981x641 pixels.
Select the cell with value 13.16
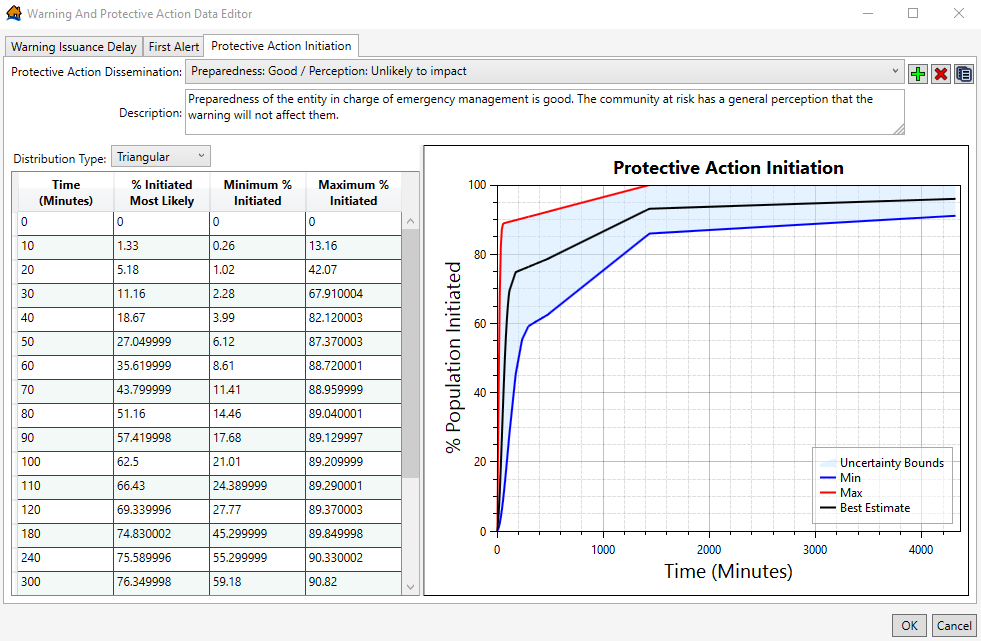tap(353, 246)
